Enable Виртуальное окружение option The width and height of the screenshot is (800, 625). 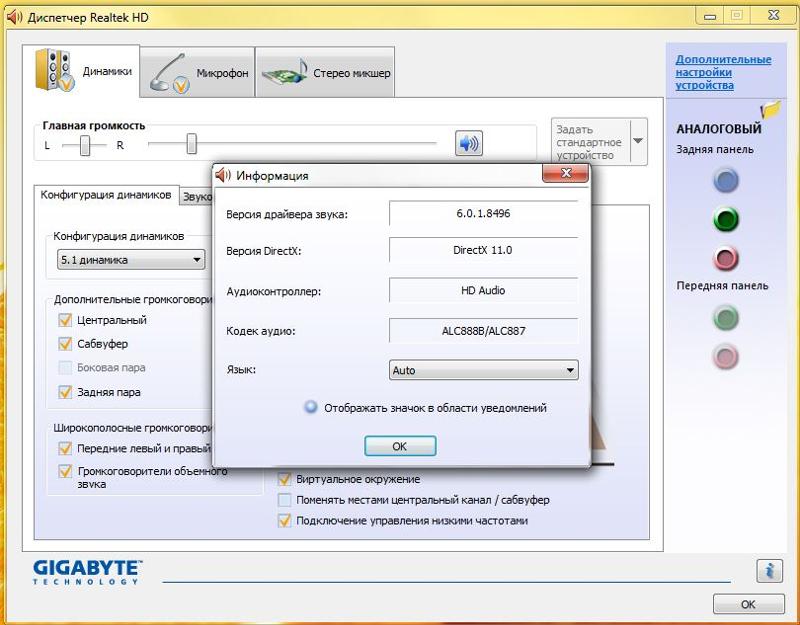click(284, 479)
